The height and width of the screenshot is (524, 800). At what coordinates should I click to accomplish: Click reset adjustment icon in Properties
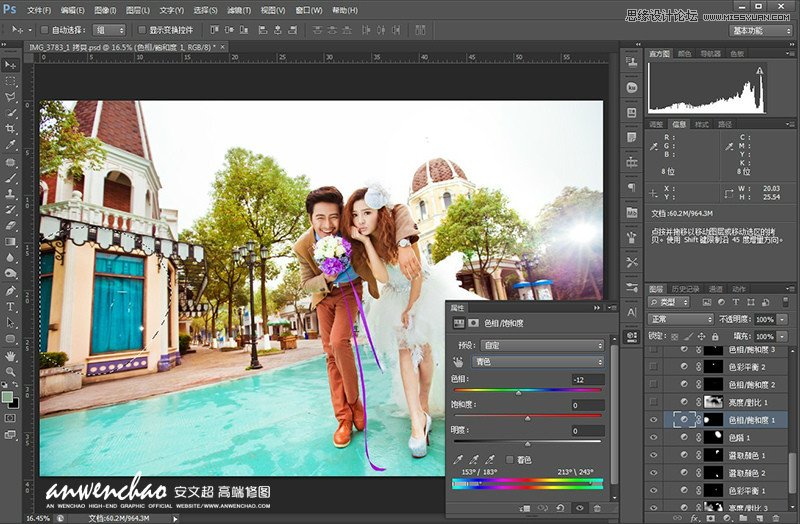(560, 508)
